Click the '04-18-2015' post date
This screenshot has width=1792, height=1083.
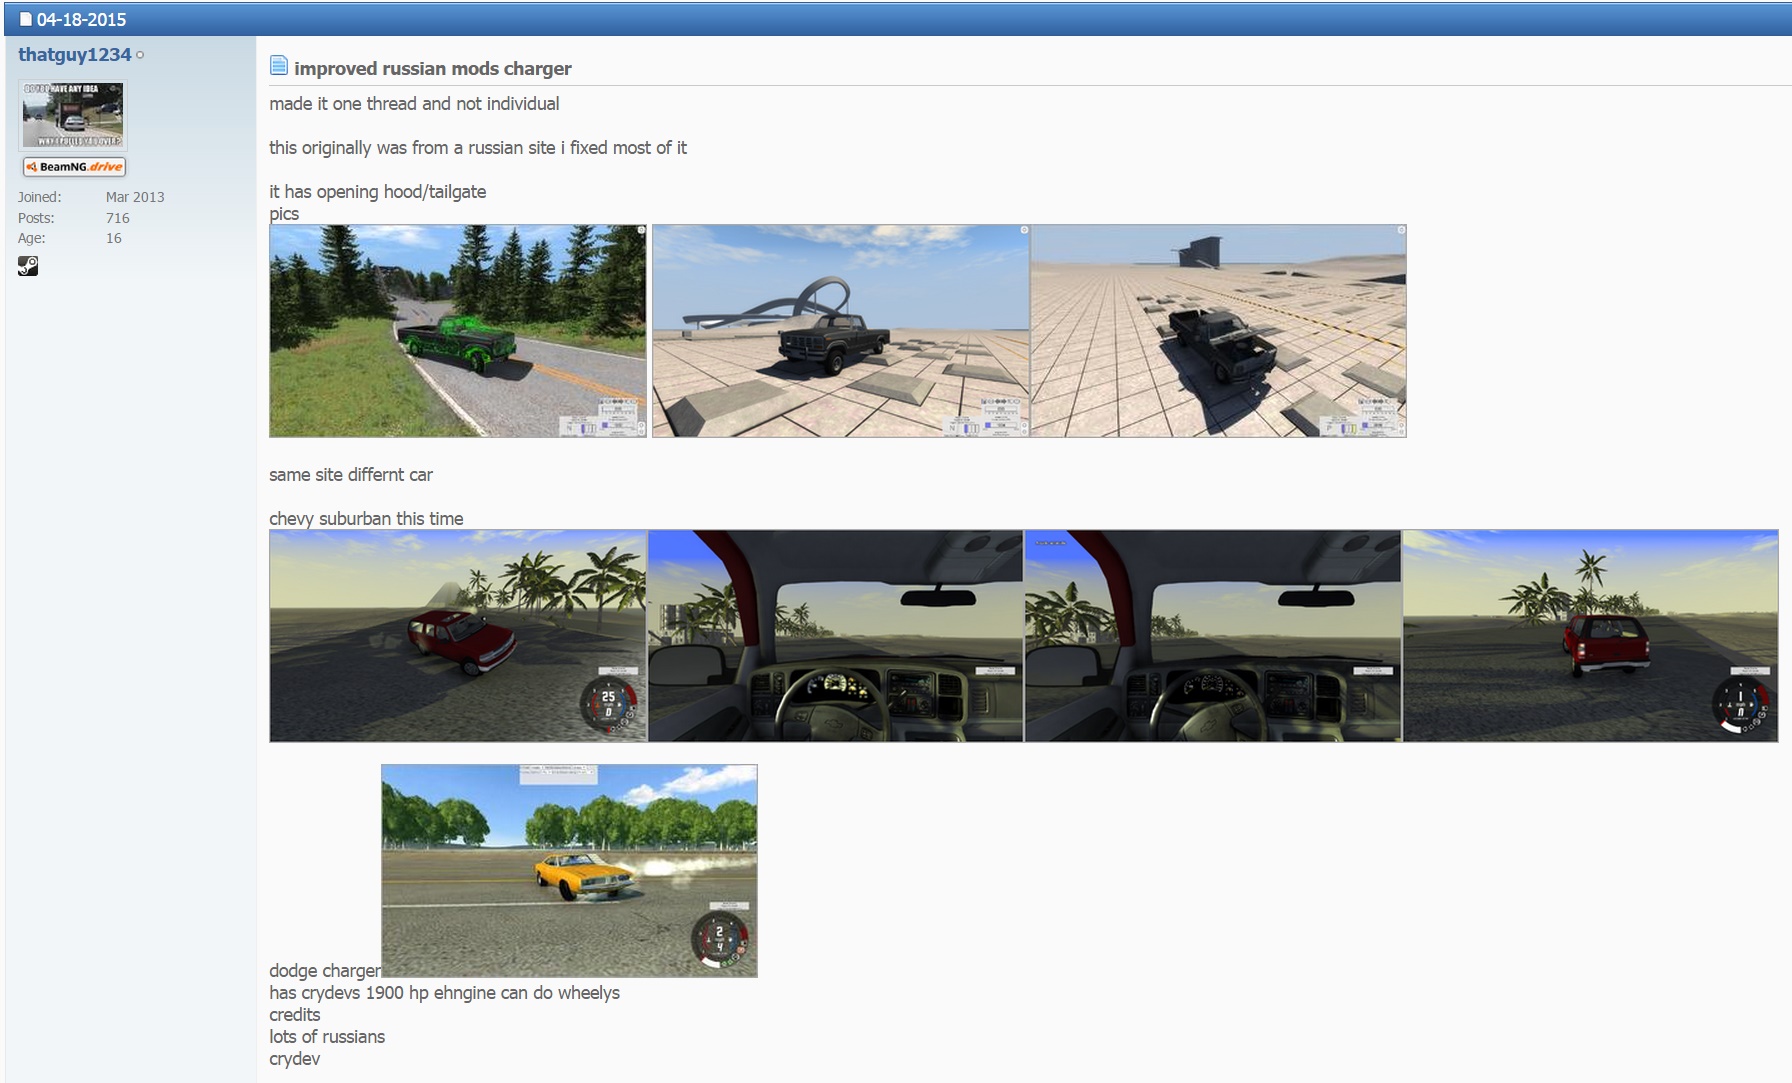pos(81,19)
